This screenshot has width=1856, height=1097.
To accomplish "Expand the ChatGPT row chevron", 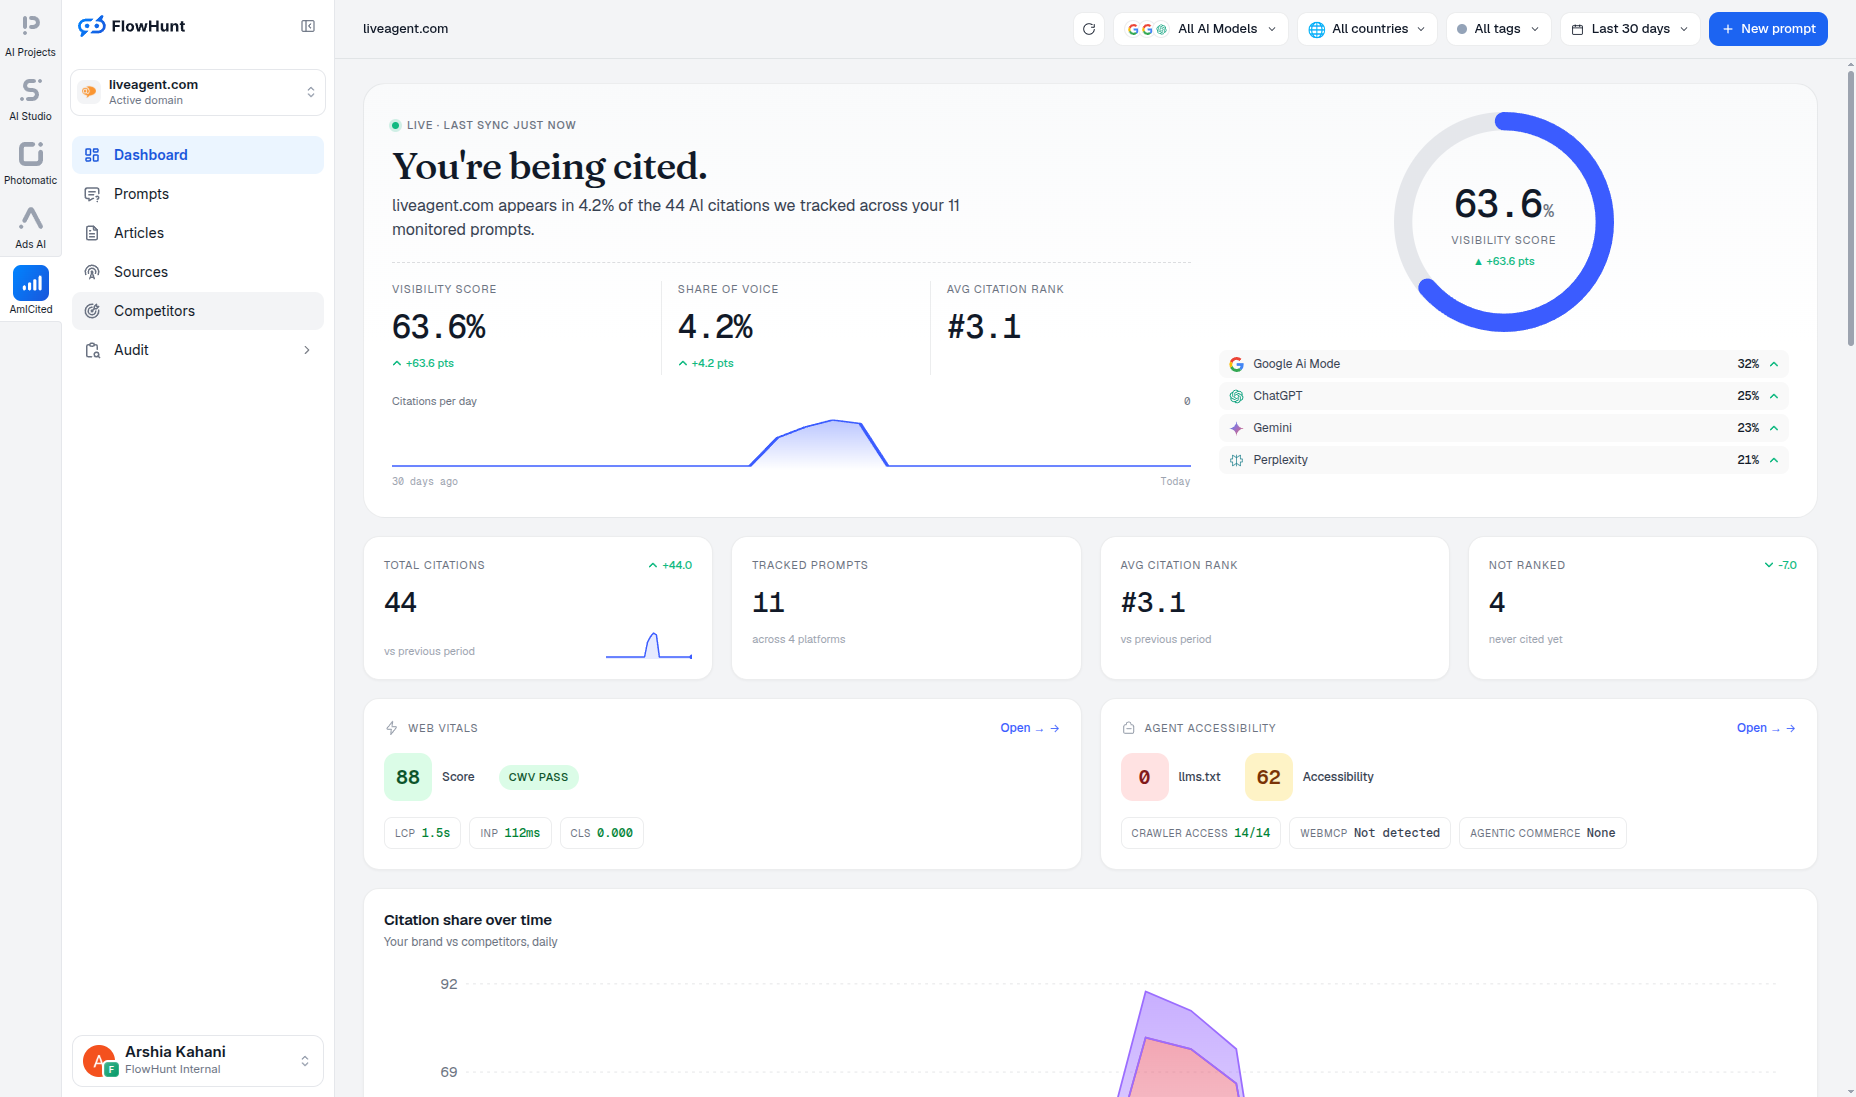I will [1774, 396].
